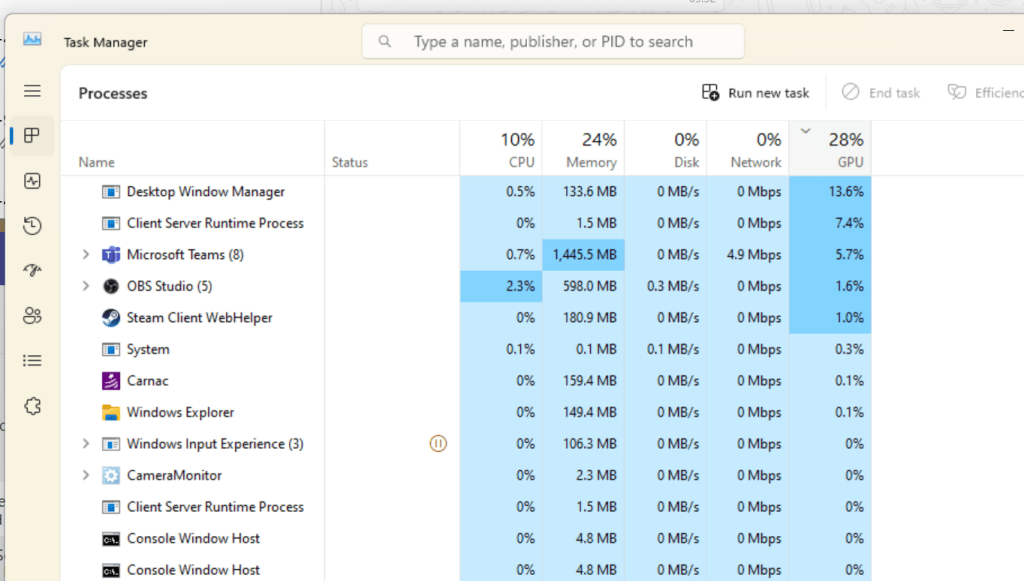Select the Windows Explorer process name
The height and width of the screenshot is (581, 1024).
pyautogui.click(x=180, y=413)
